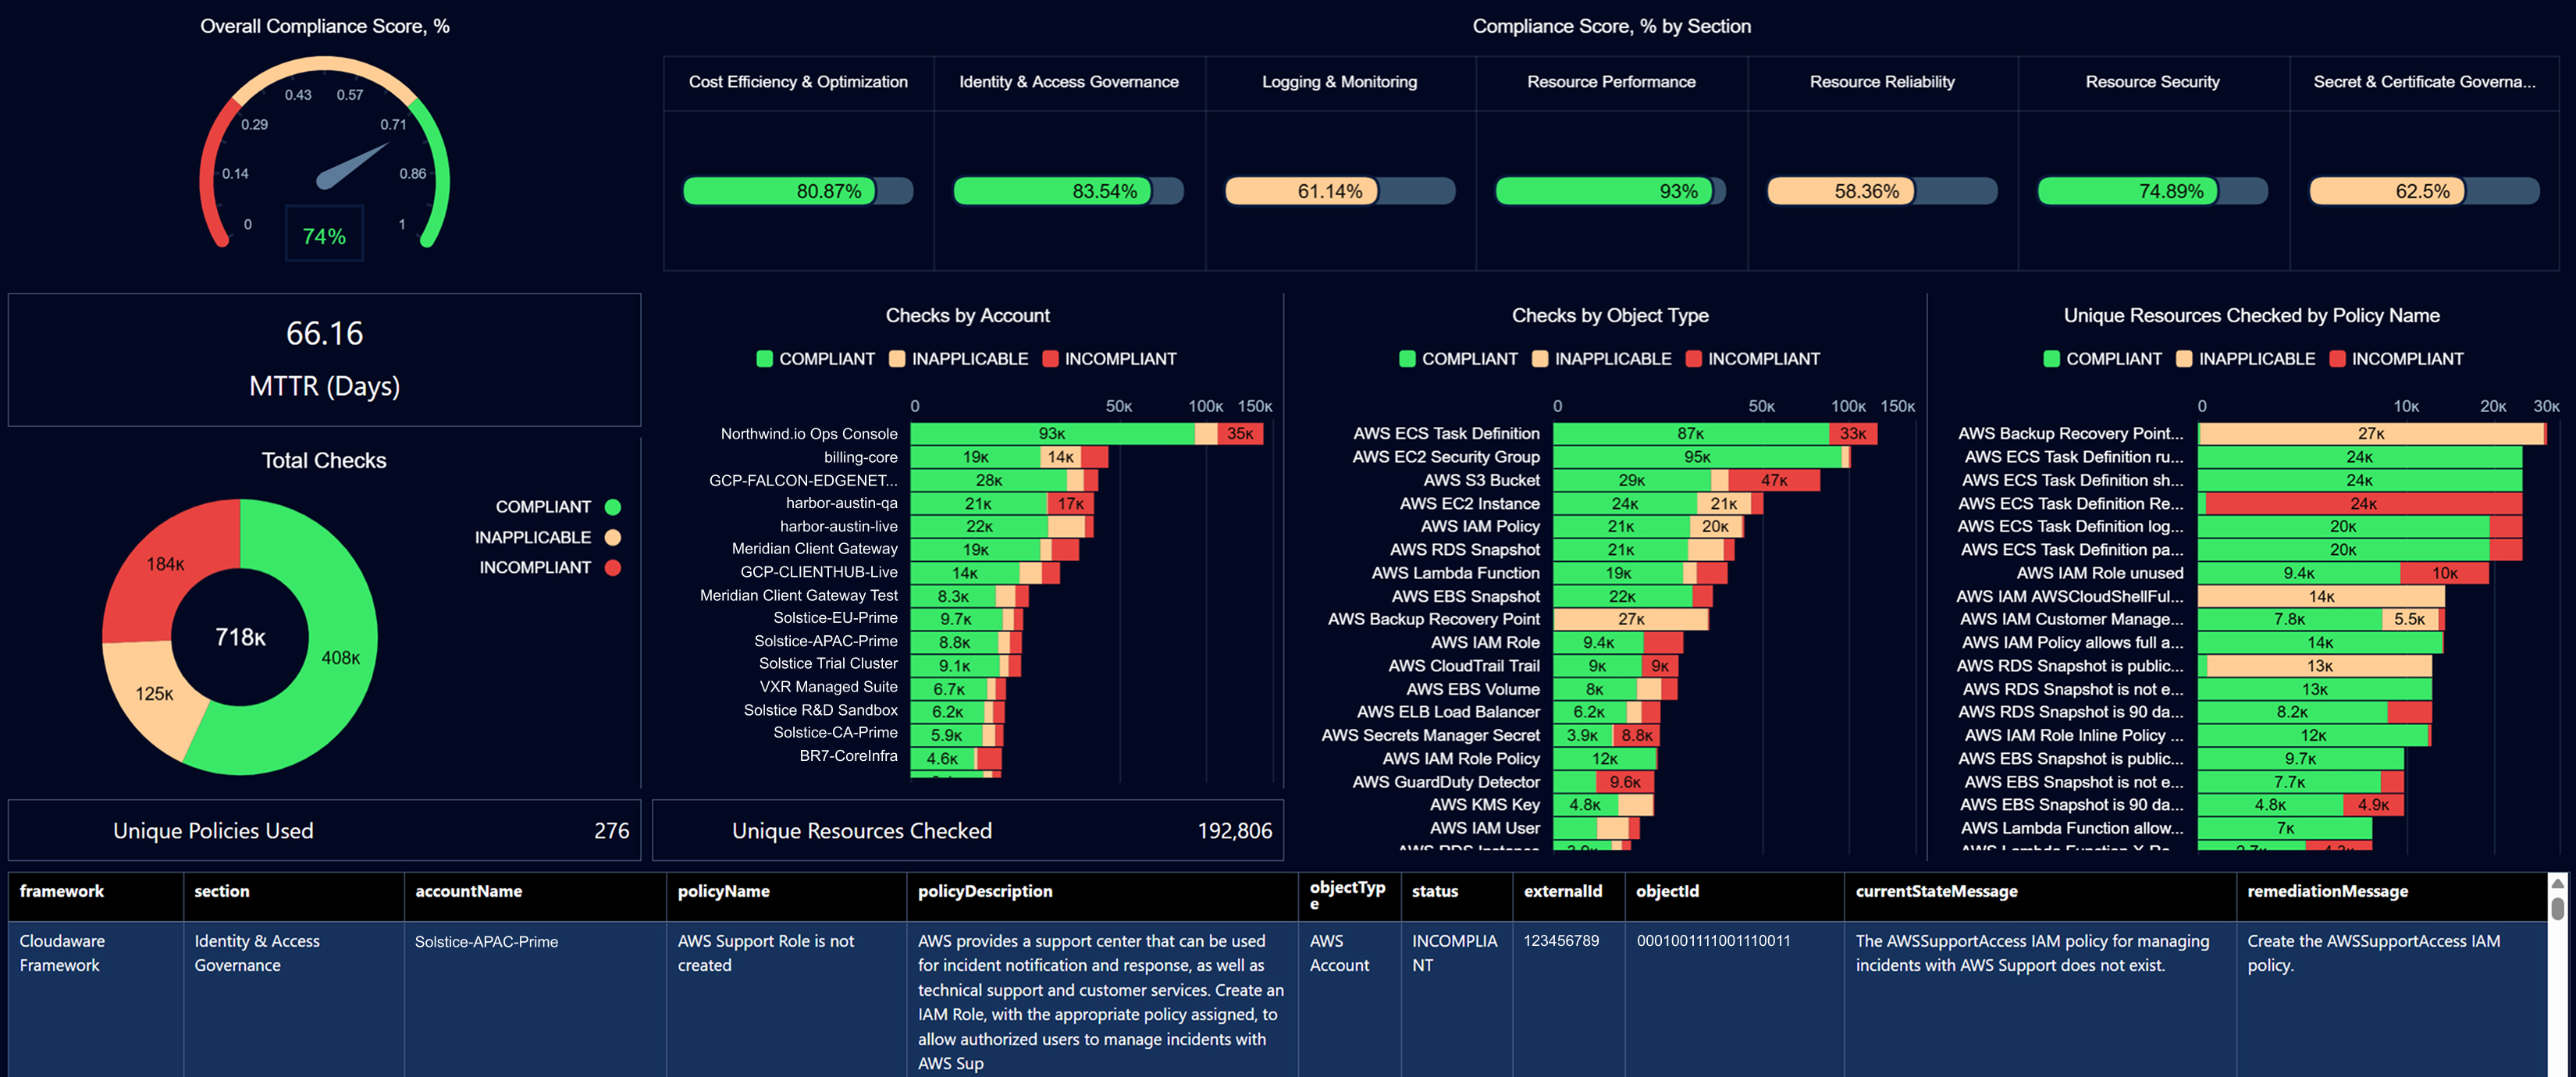This screenshot has height=1077, width=2576.
Task: Click Unique Policies Used value 276
Action: pyautogui.click(x=611, y=831)
